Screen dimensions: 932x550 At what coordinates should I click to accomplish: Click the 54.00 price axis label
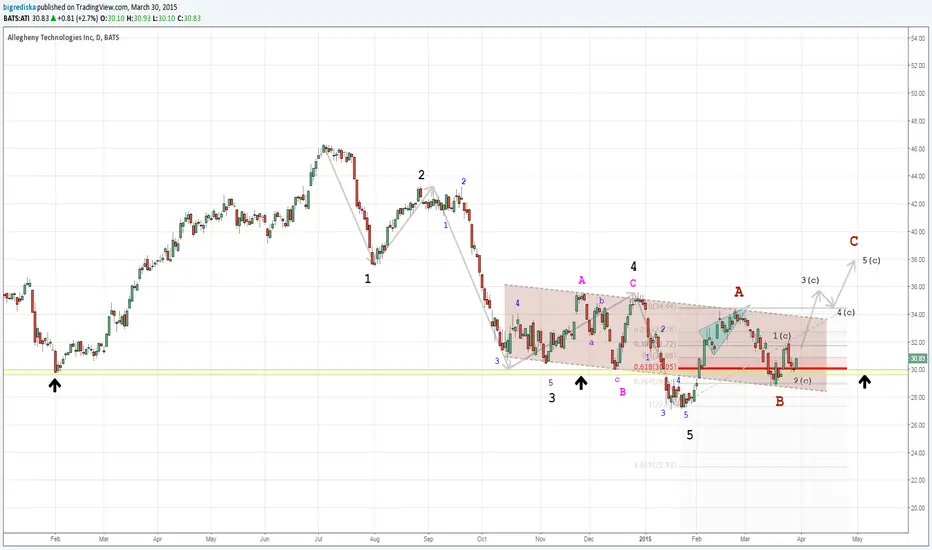(x=918, y=38)
